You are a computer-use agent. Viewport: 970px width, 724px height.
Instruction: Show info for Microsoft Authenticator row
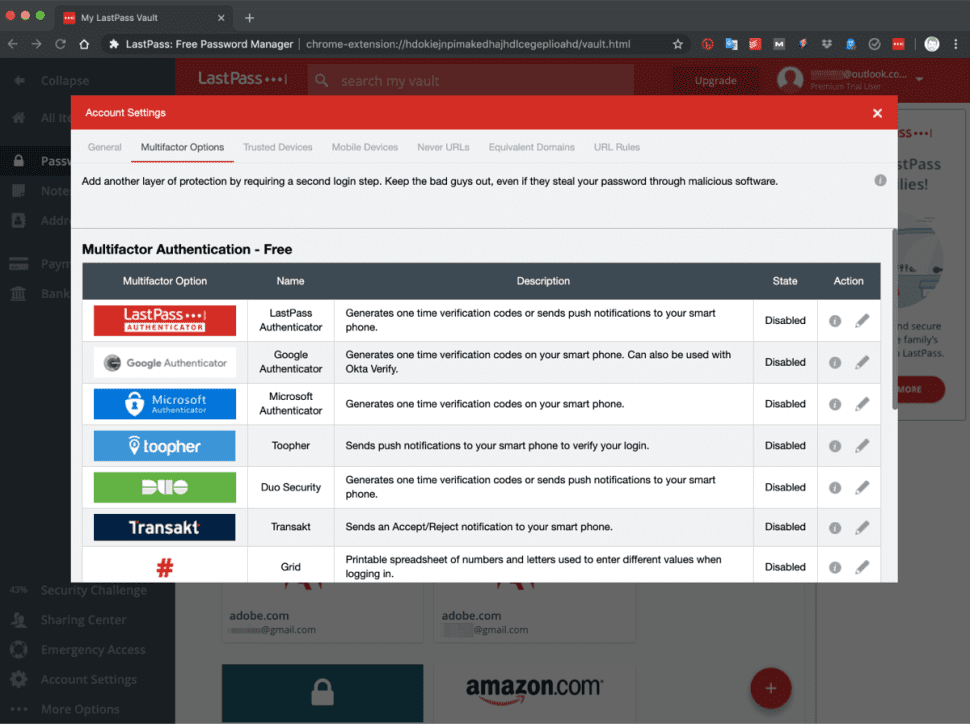pyautogui.click(x=835, y=404)
